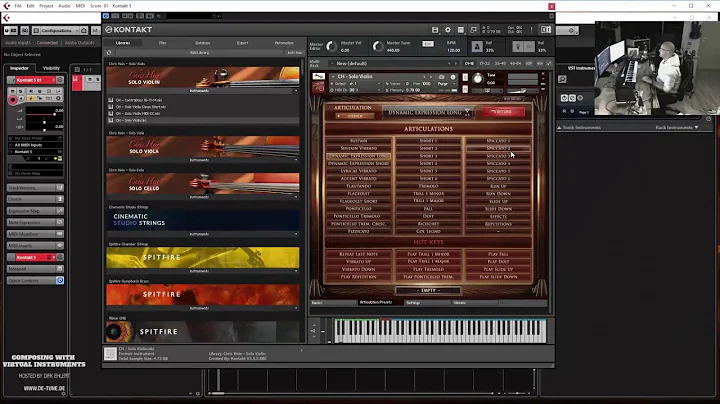The height and width of the screenshot is (404, 720).
Task: Select the Tremolo articulation
Action: (428, 186)
